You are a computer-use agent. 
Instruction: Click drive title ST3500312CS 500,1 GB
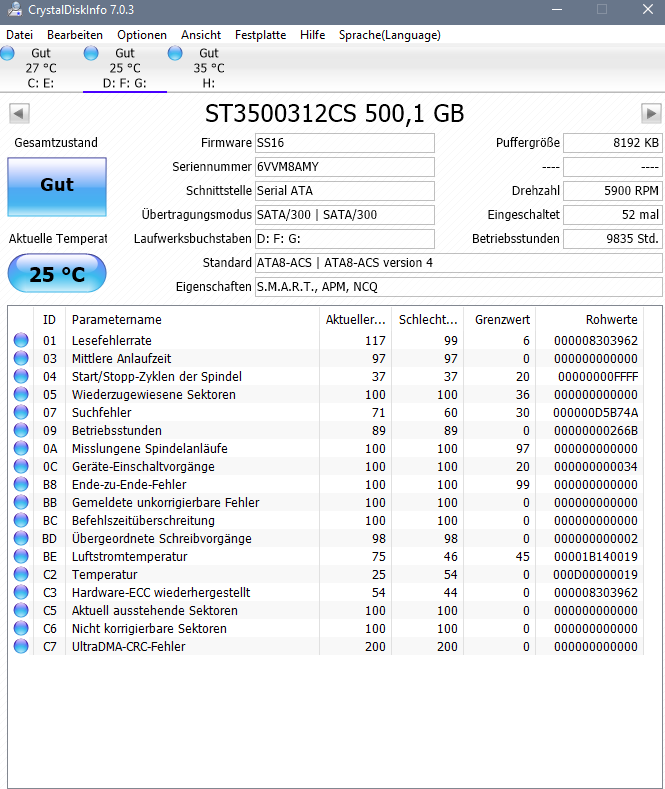coord(335,113)
